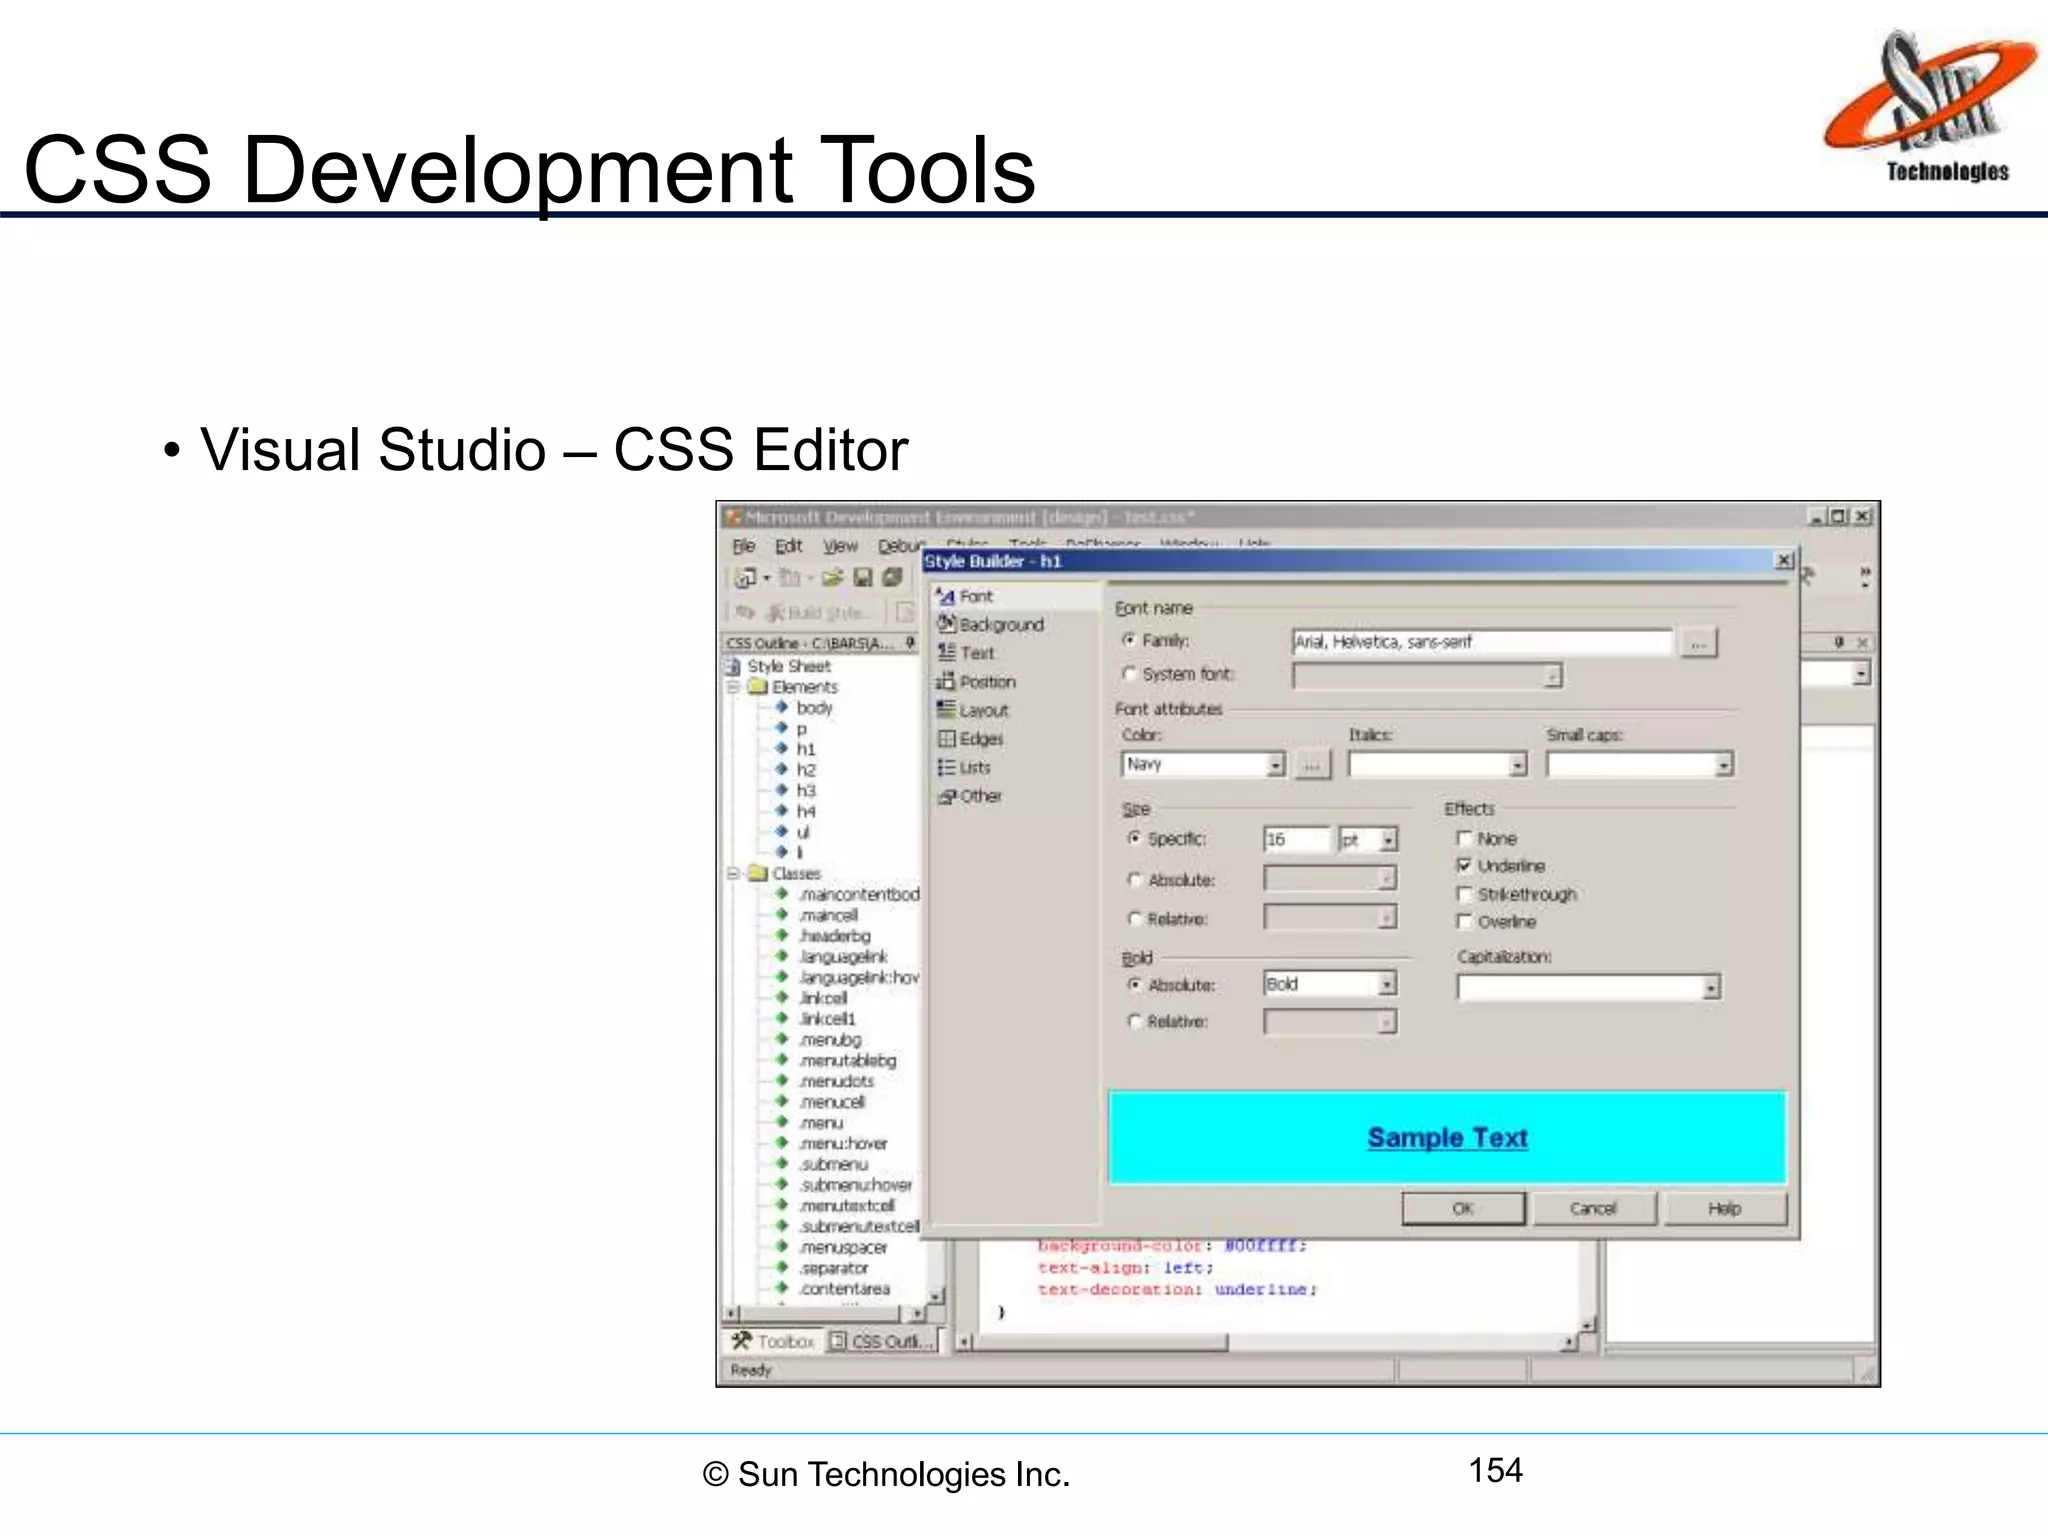Click the new project toolbar icon
The image size is (2048, 1536).
tap(745, 578)
